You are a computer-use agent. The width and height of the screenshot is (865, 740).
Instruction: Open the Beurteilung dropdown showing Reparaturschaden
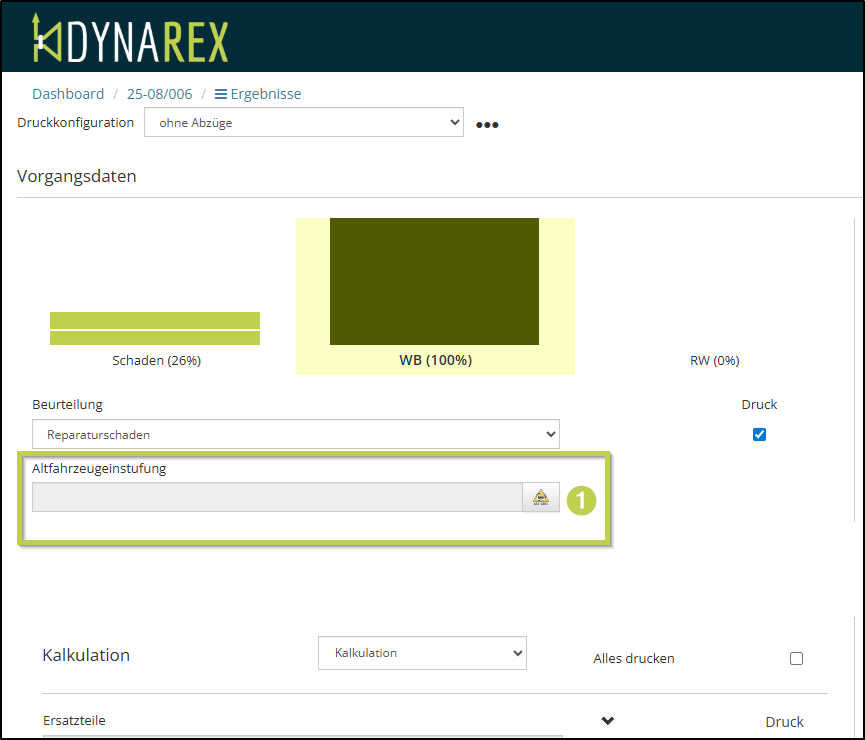(296, 435)
